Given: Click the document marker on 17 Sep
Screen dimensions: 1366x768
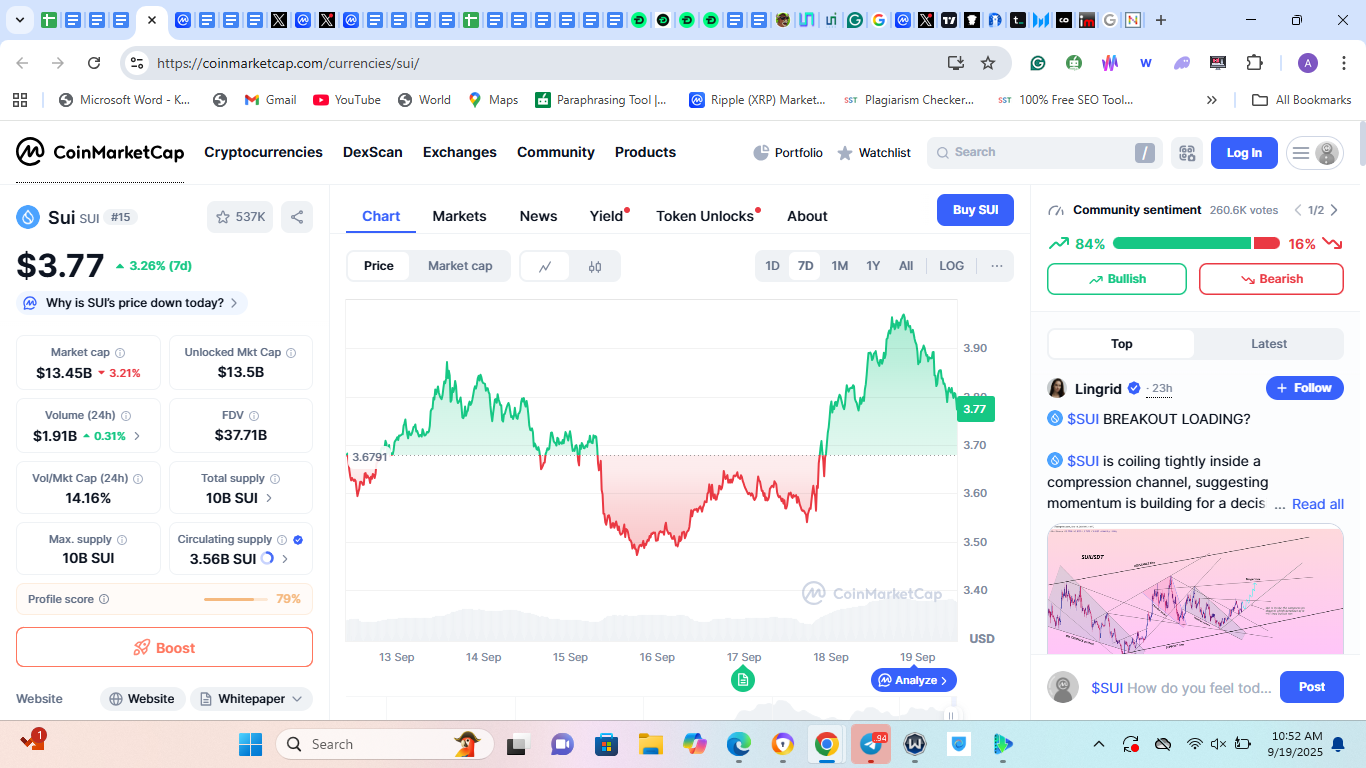Looking at the screenshot, I should [742, 680].
